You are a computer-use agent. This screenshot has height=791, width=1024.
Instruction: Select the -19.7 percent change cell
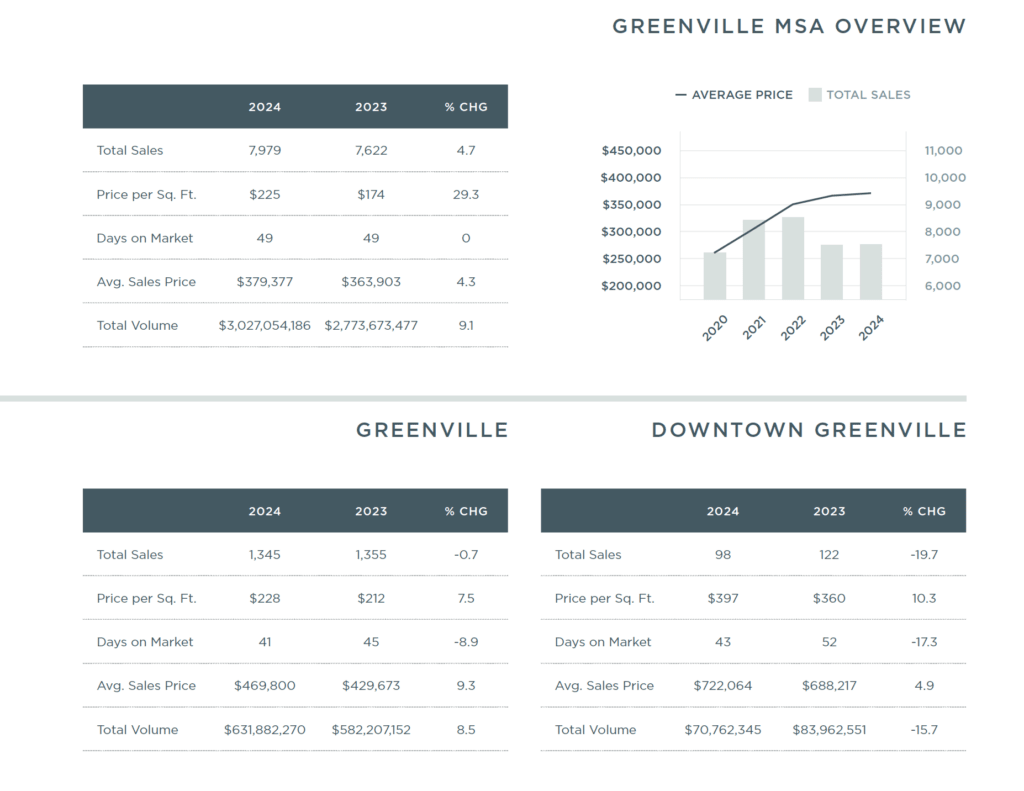(924, 555)
